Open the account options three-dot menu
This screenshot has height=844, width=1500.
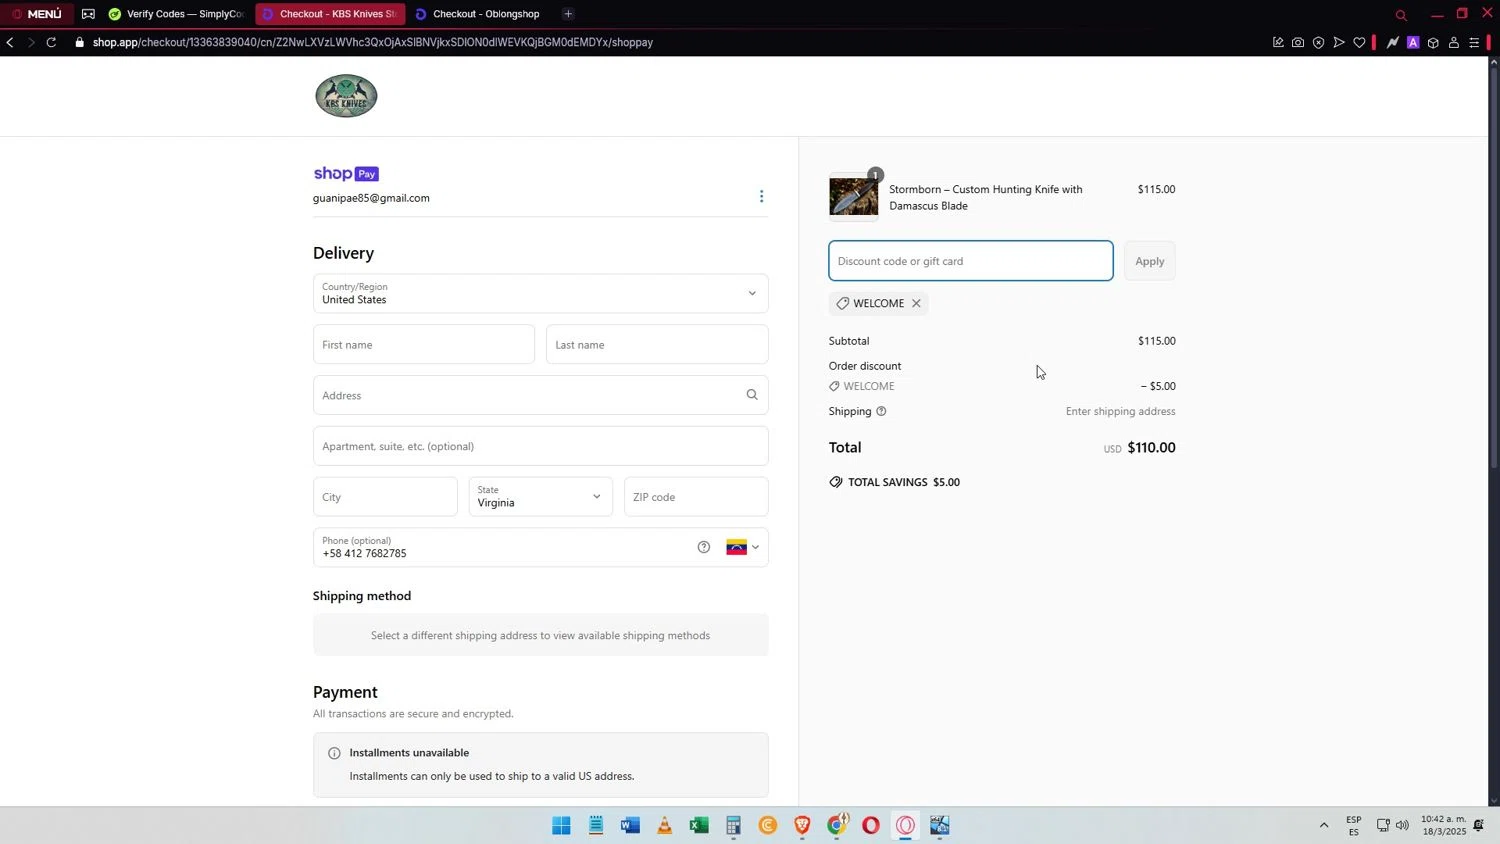point(761,196)
